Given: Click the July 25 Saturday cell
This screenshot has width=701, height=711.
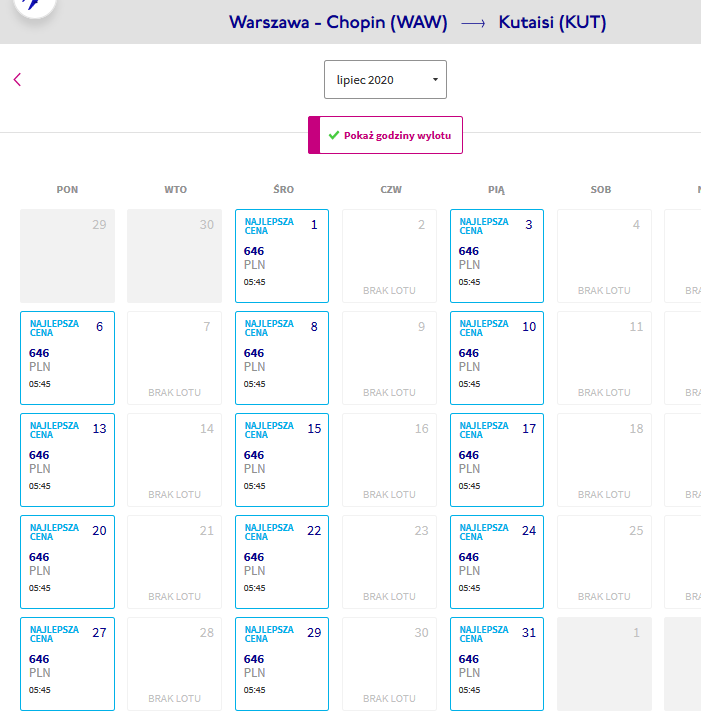Looking at the screenshot, I should pos(604,562).
